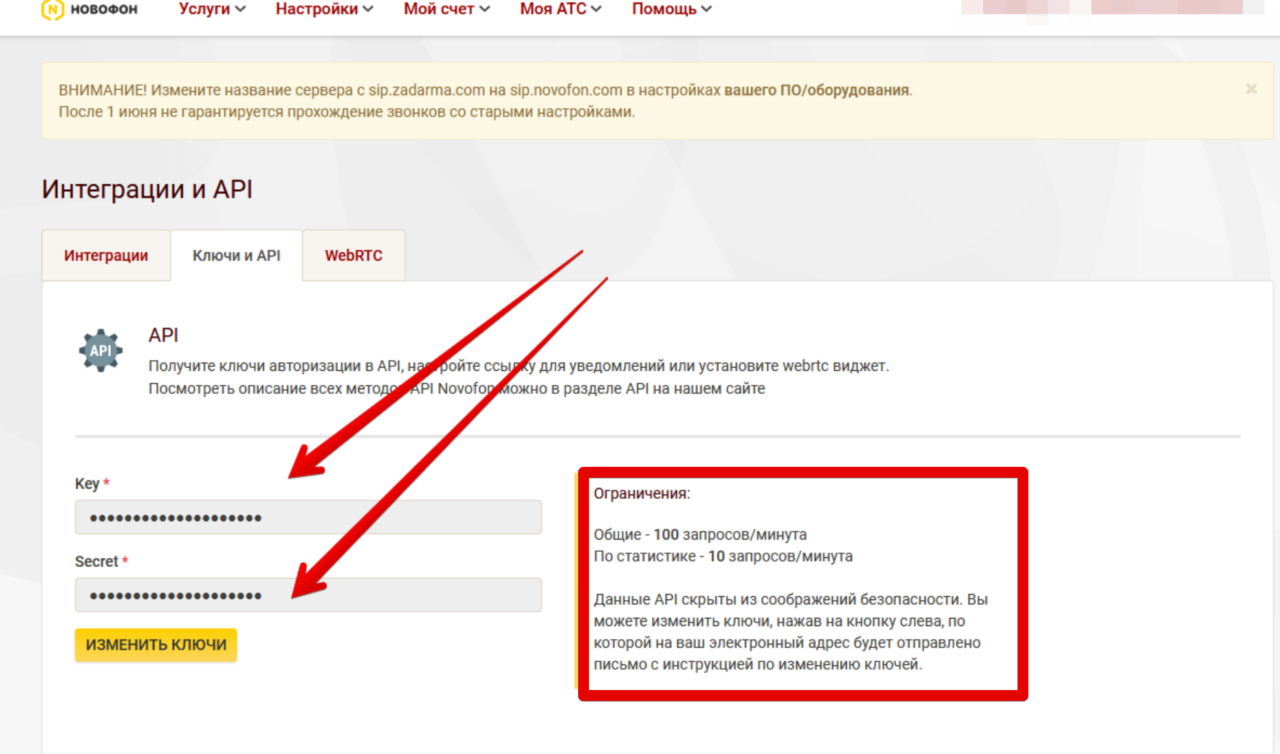
Task: Focus the Key input field
Action: point(308,517)
